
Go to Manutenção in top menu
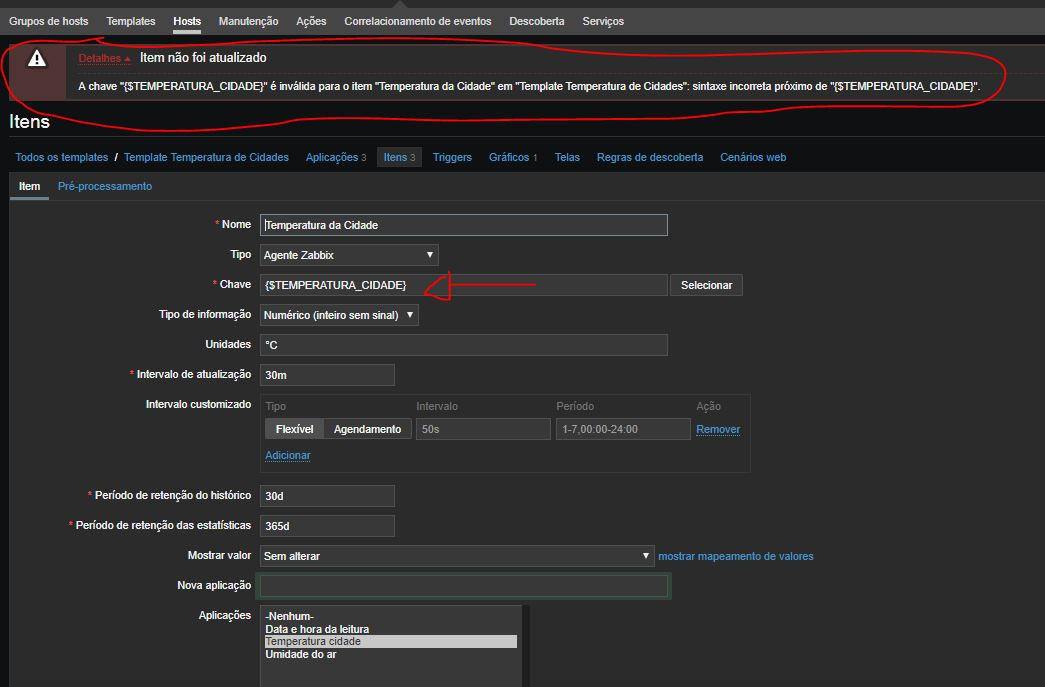click(248, 21)
